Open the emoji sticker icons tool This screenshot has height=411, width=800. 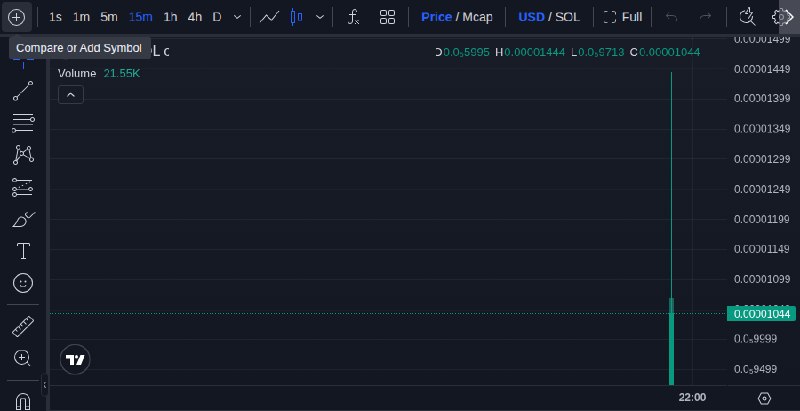point(23,283)
